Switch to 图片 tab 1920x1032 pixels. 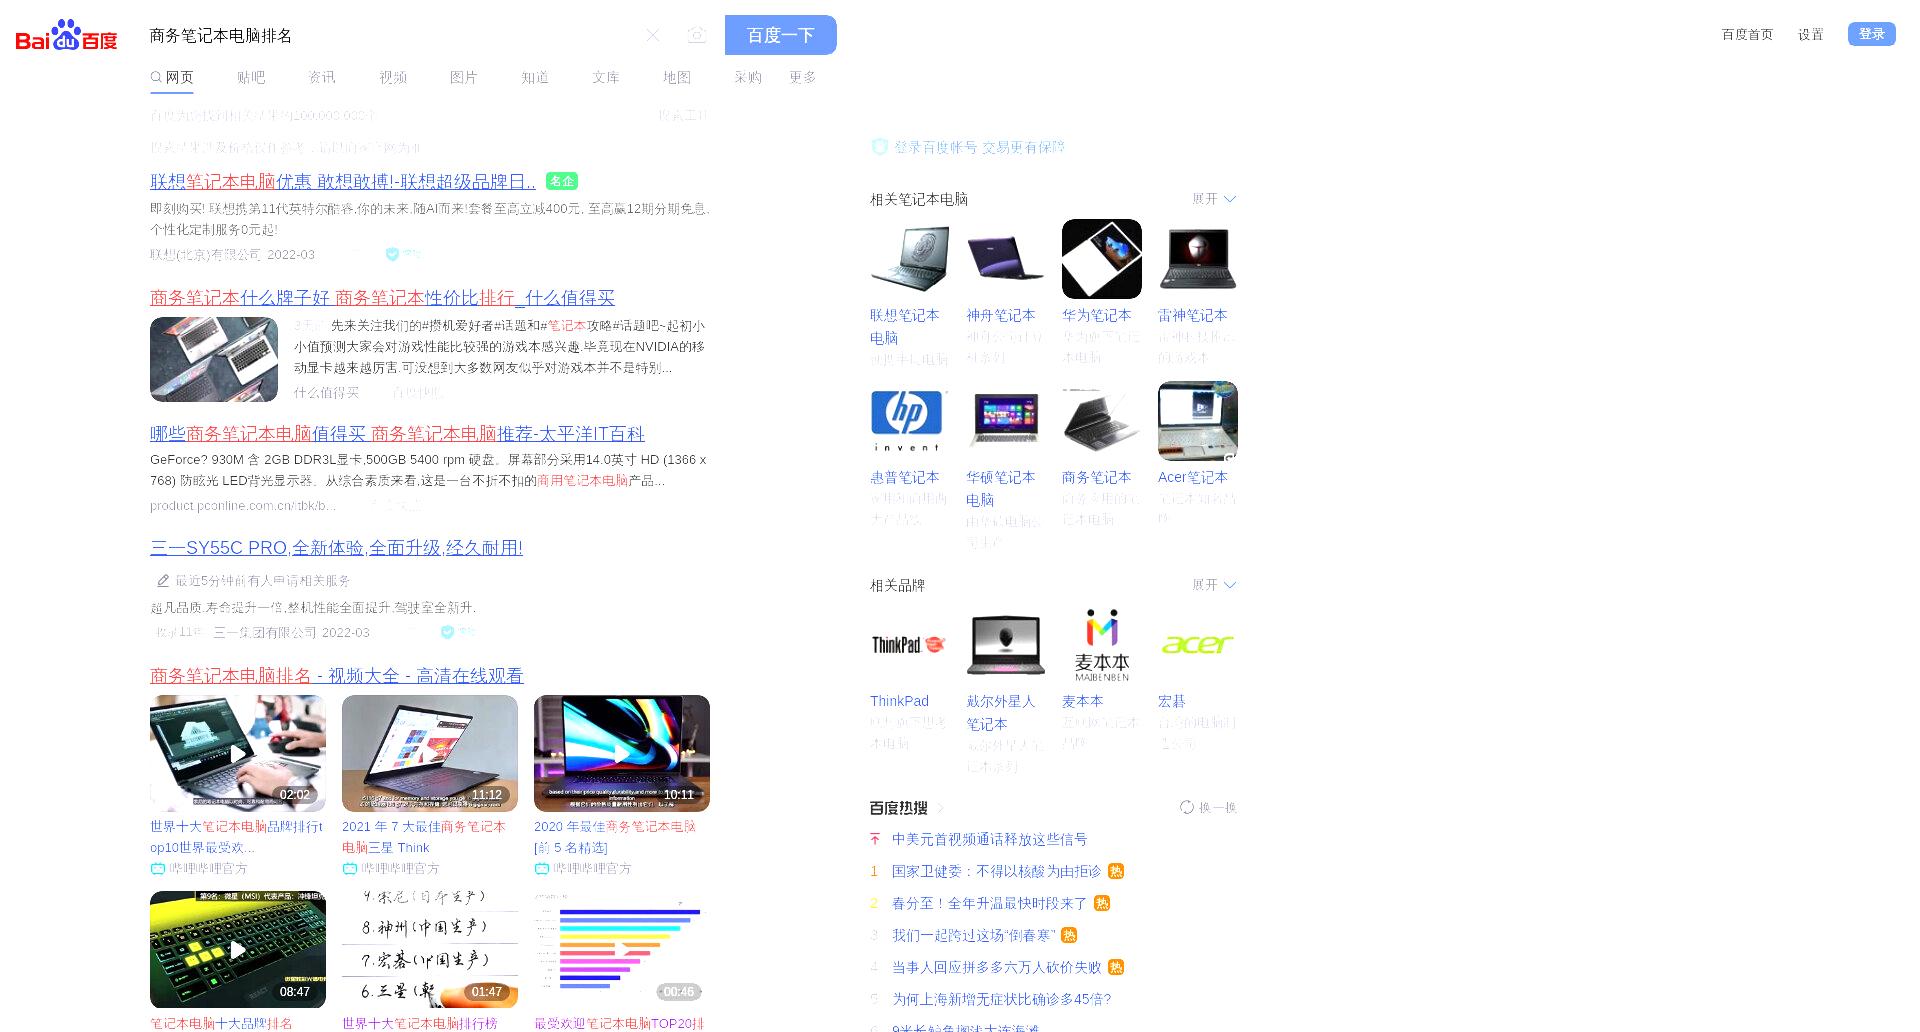(464, 77)
